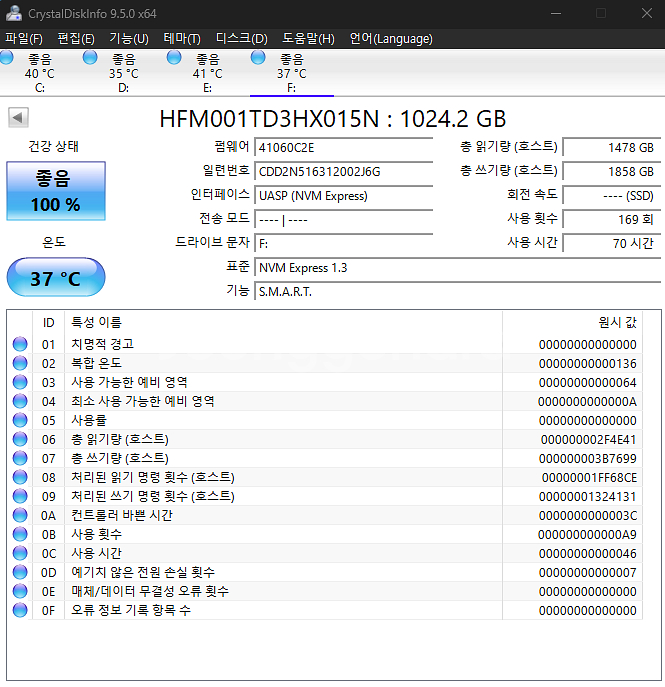Click the serial number field CDD2N516312002J6G
The width and height of the screenshot is (665, 687).
343,172
